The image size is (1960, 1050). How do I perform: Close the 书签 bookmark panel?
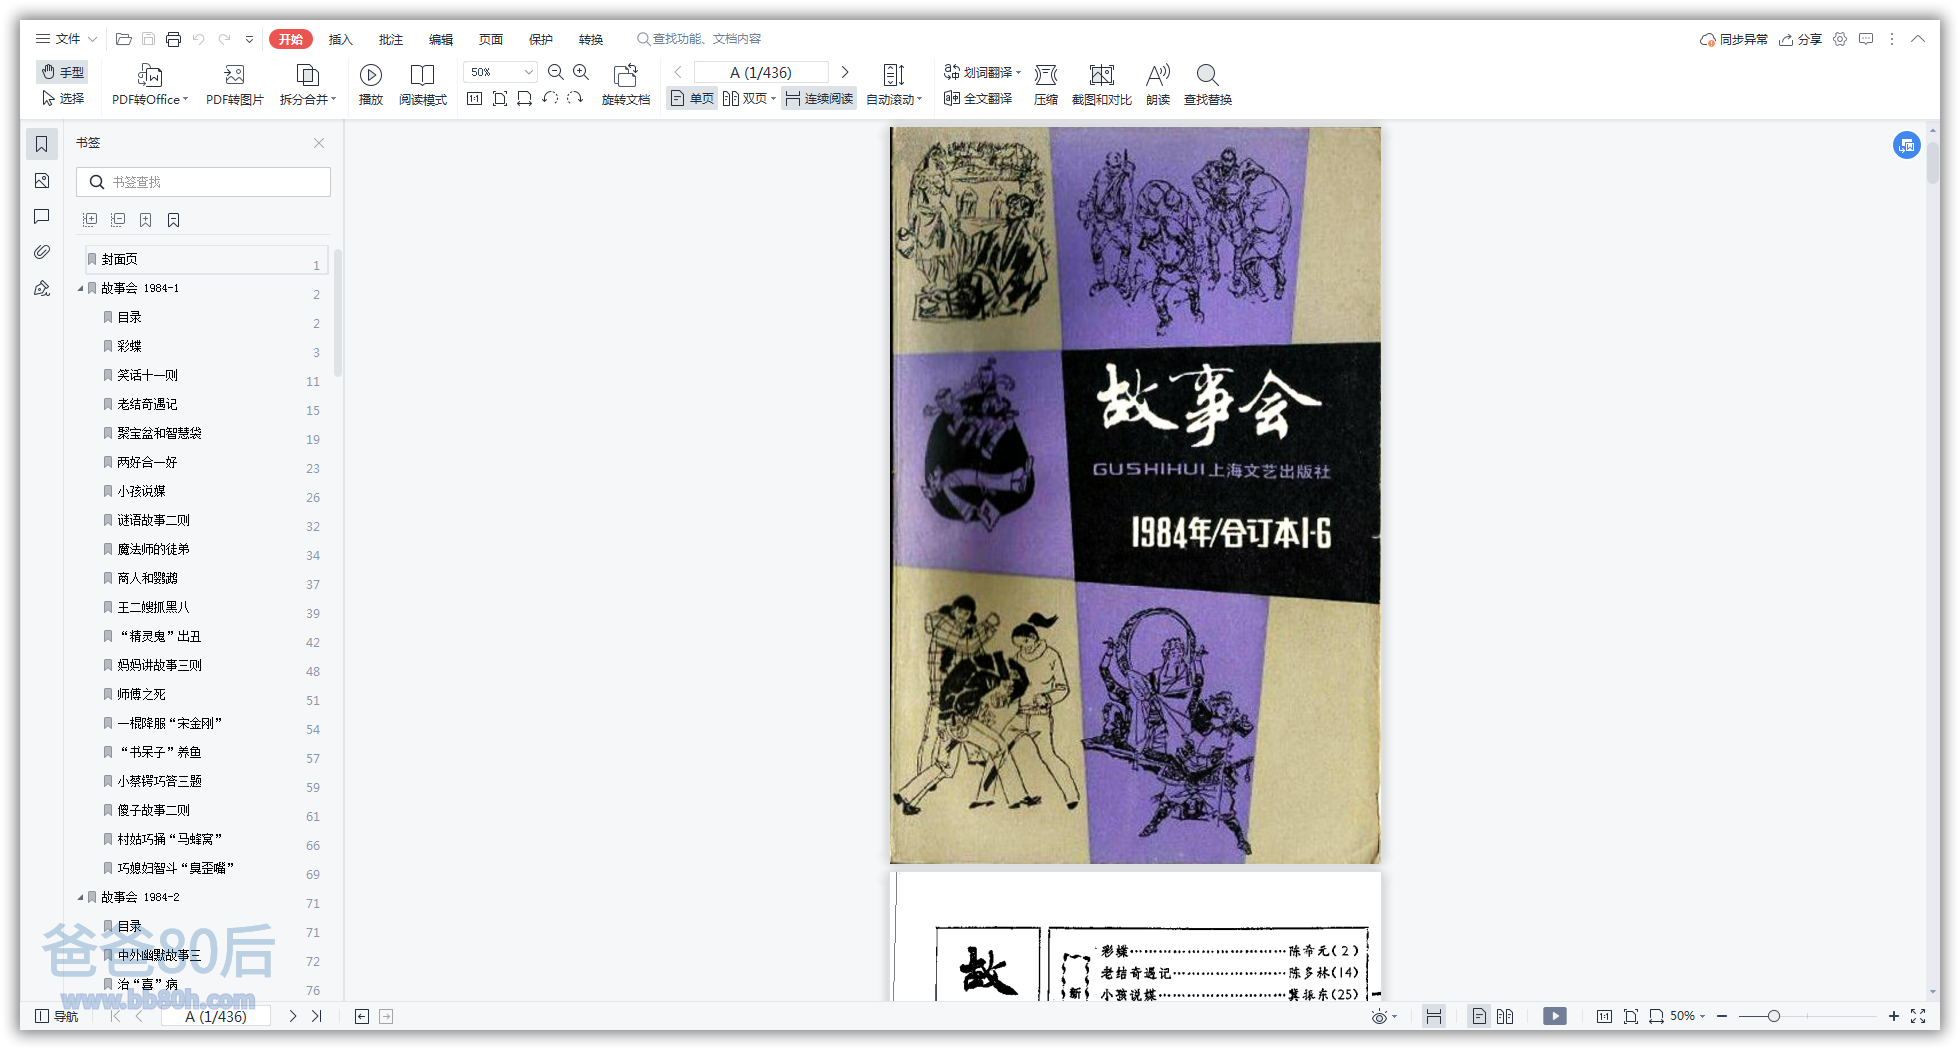pos(319,143)
